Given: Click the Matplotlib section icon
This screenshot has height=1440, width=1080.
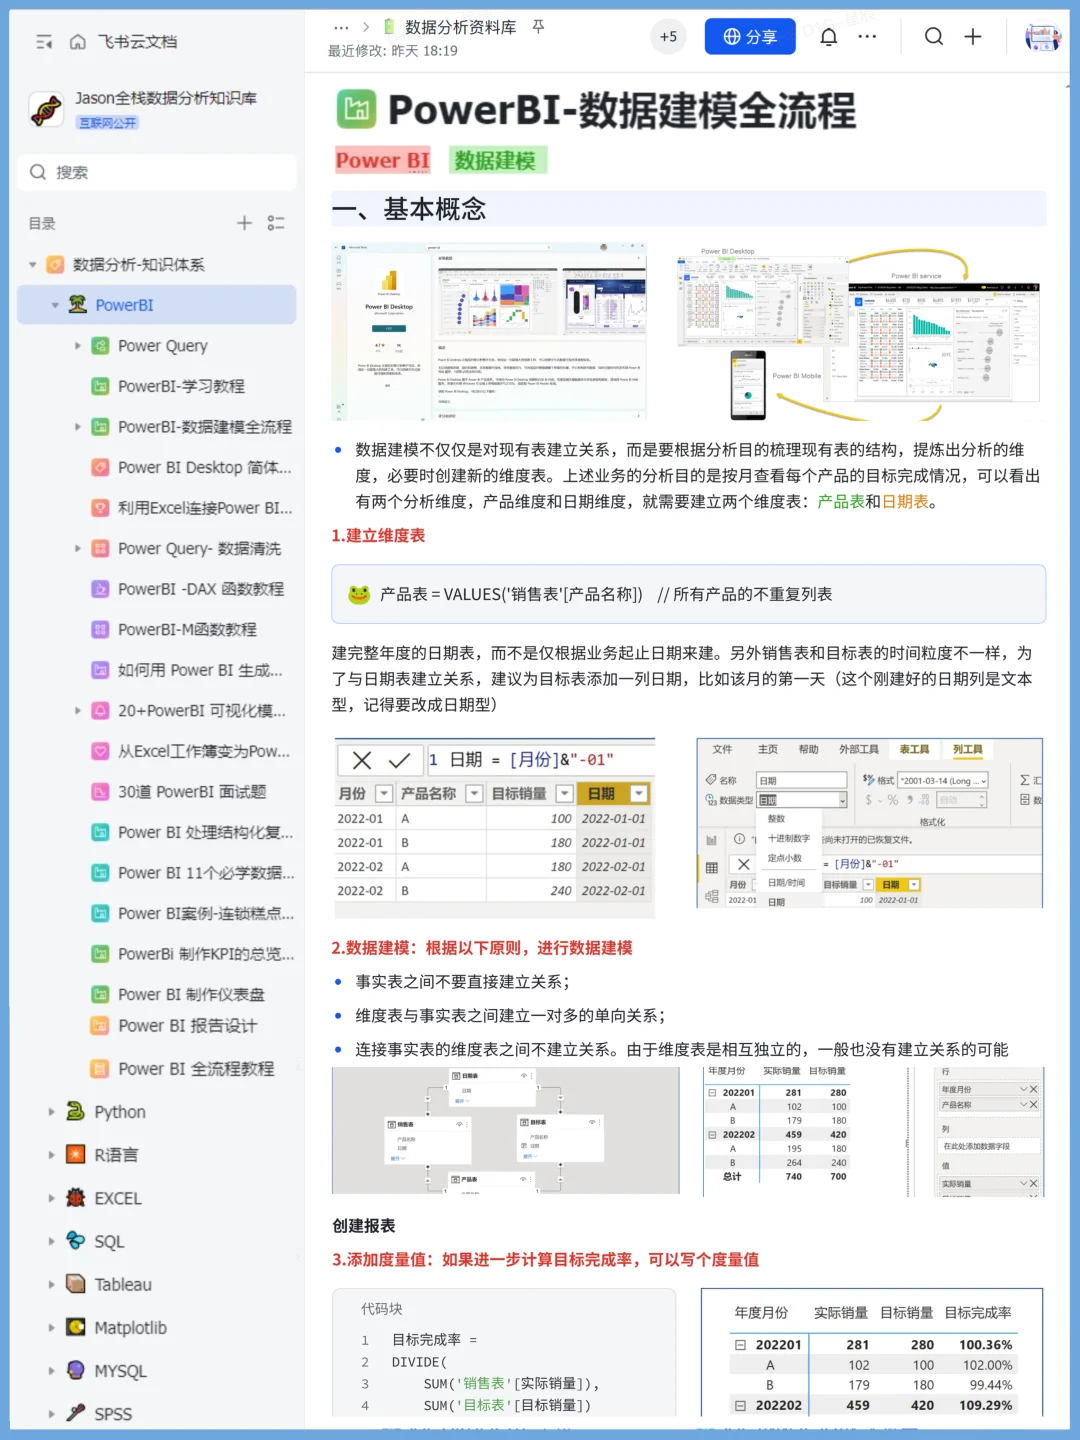Looking at the screenshot, I should (x=75, y=1327).
